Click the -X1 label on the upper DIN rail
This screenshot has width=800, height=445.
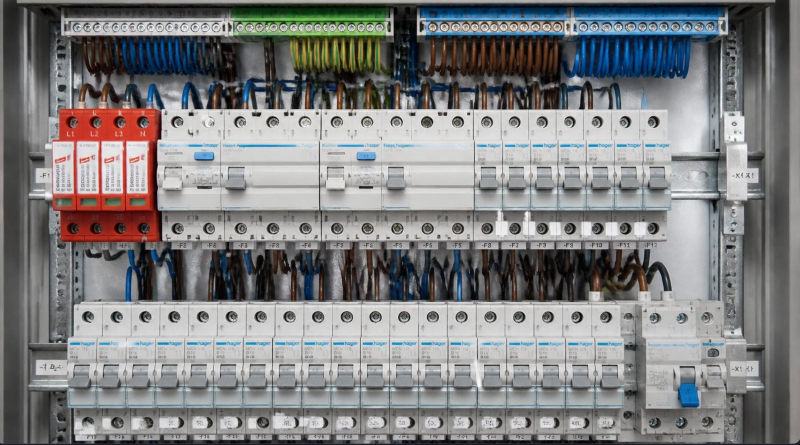point(743,176)
